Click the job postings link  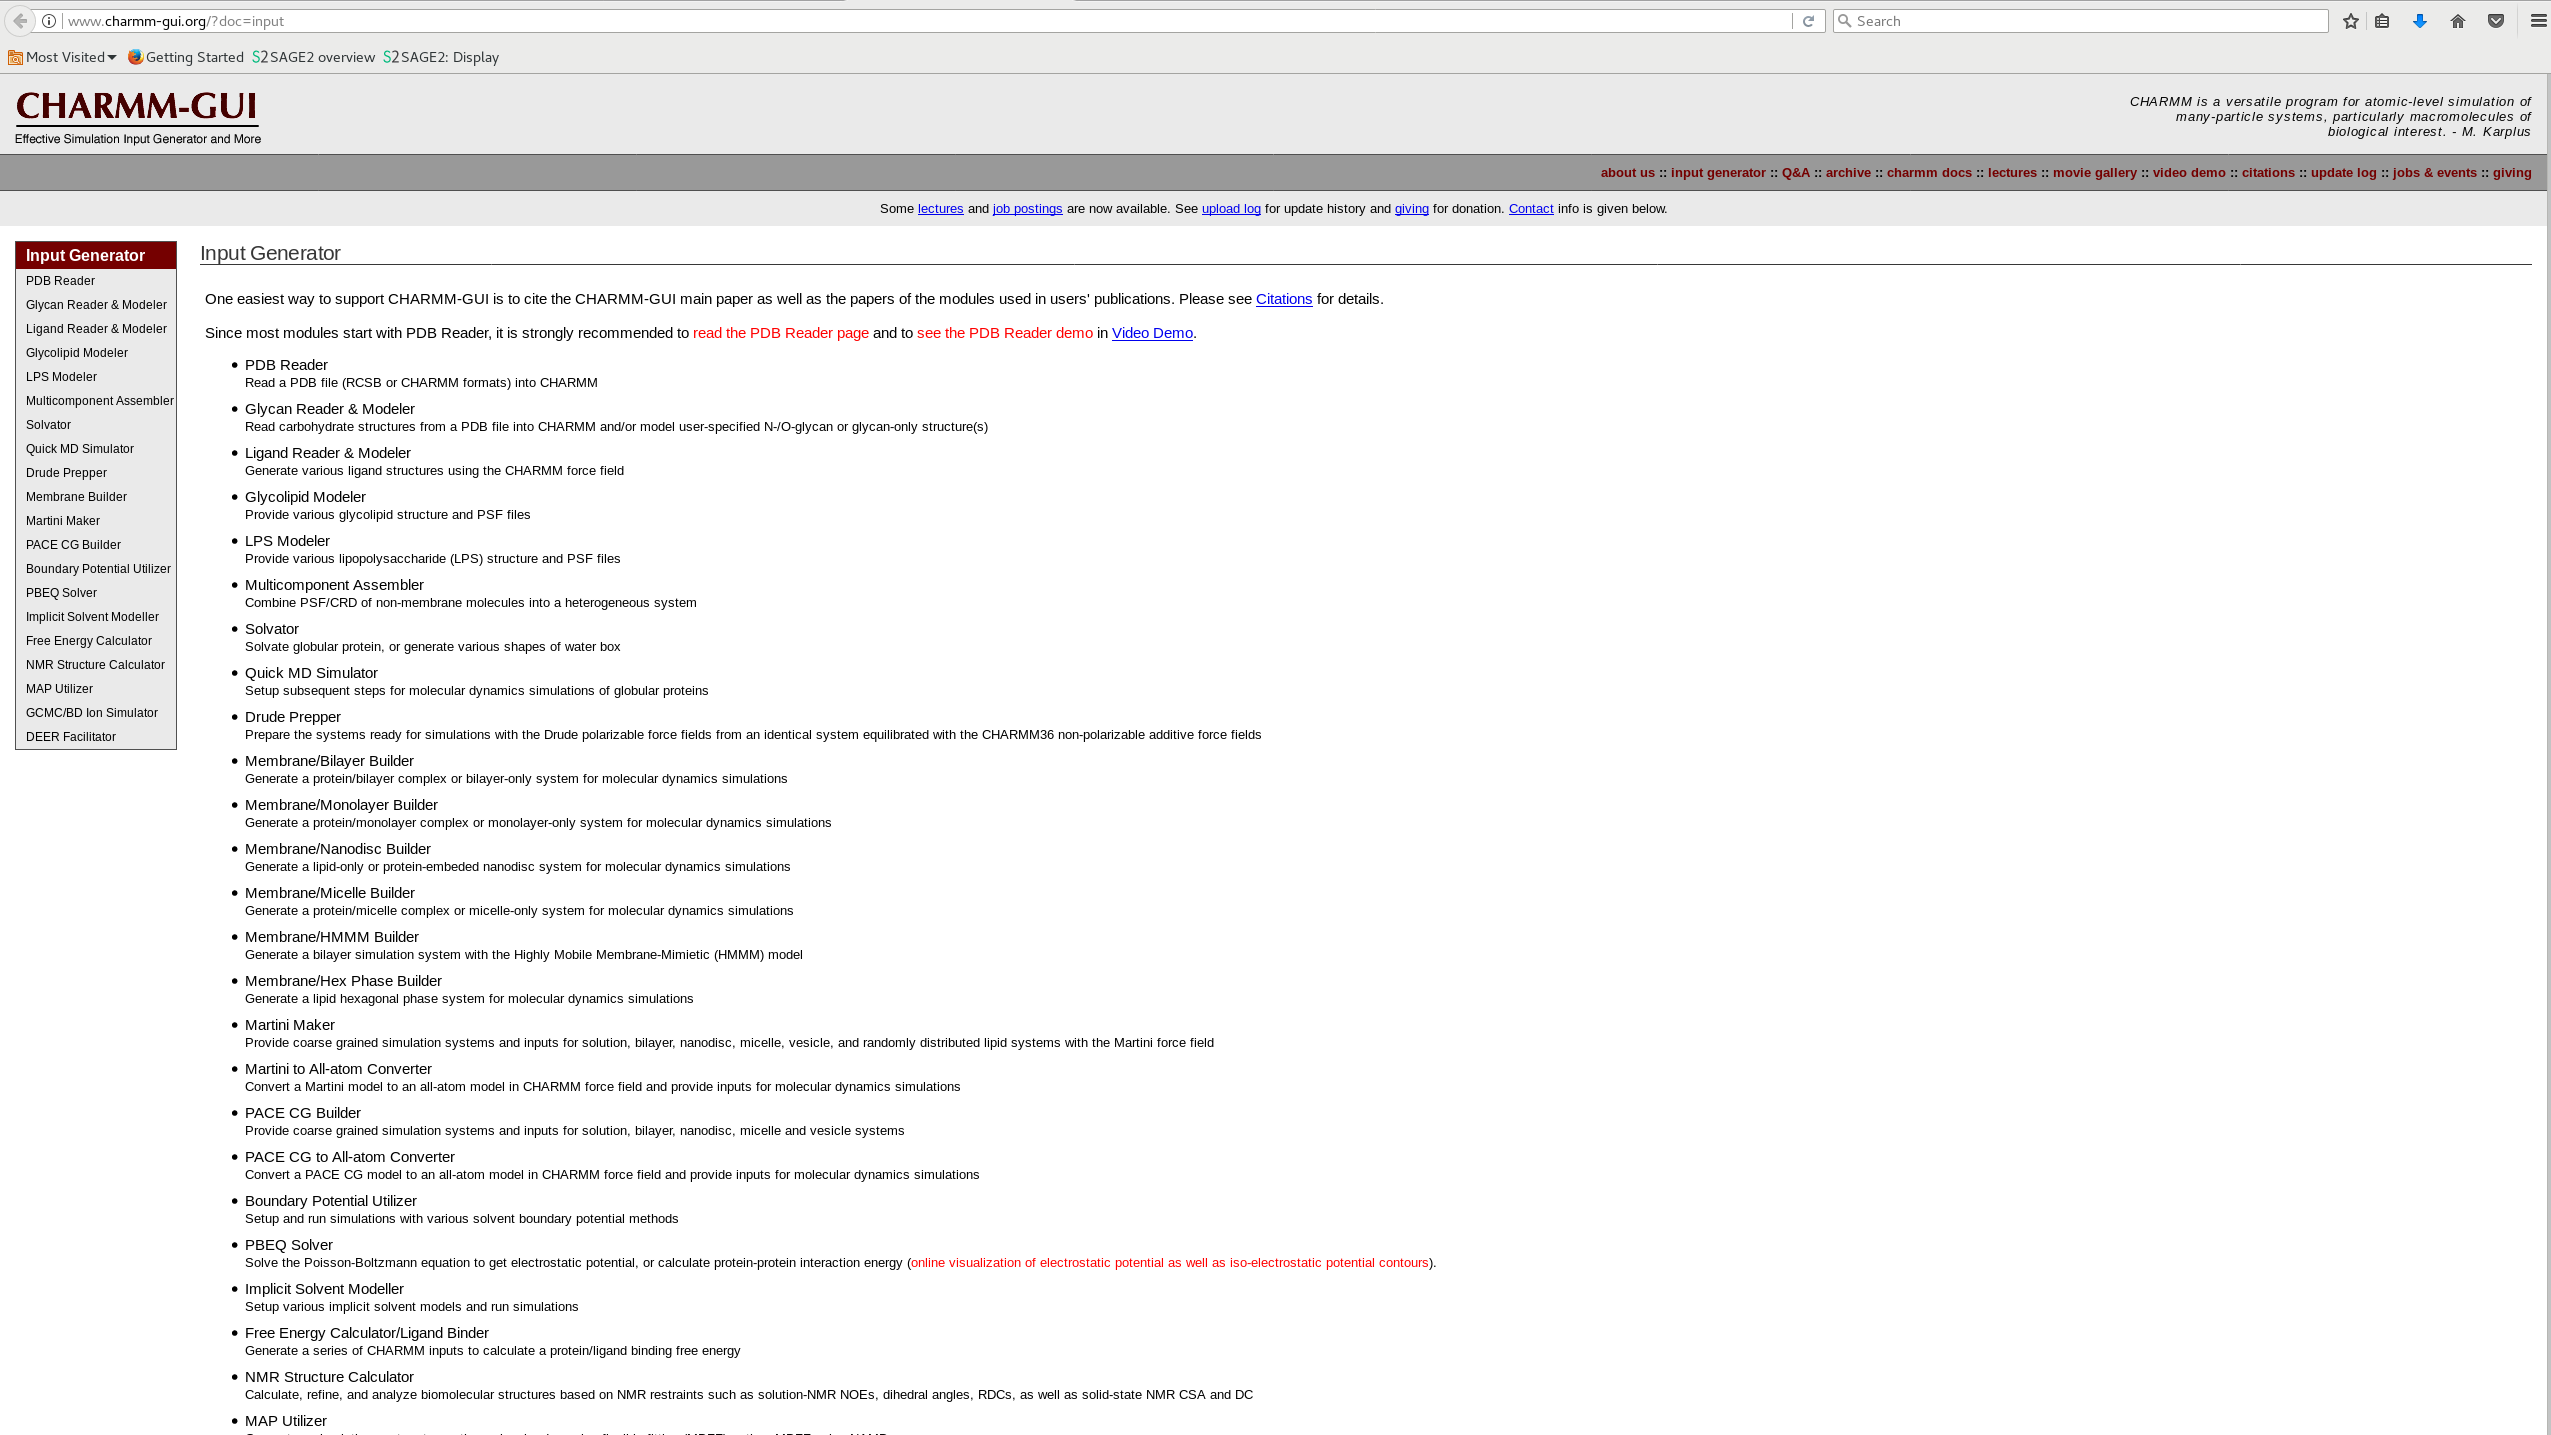[1027, 209]
